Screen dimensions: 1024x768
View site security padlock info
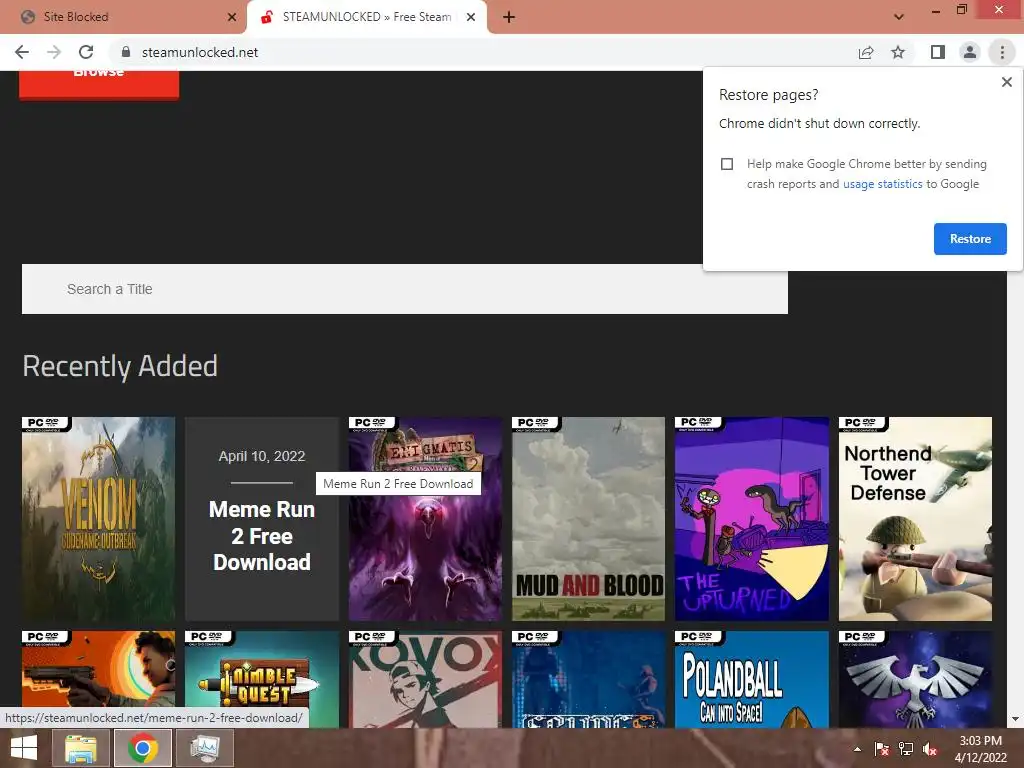coord(126,52)
